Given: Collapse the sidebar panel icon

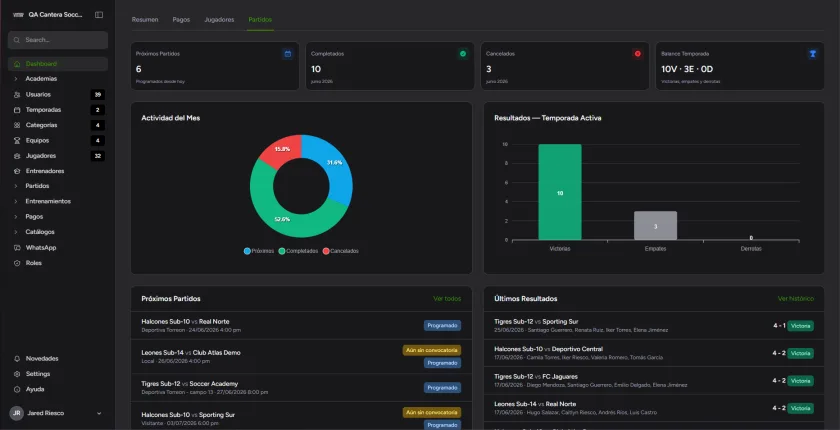Looking at the screenshot, I should pyautogui.click(x=99, y=15).
